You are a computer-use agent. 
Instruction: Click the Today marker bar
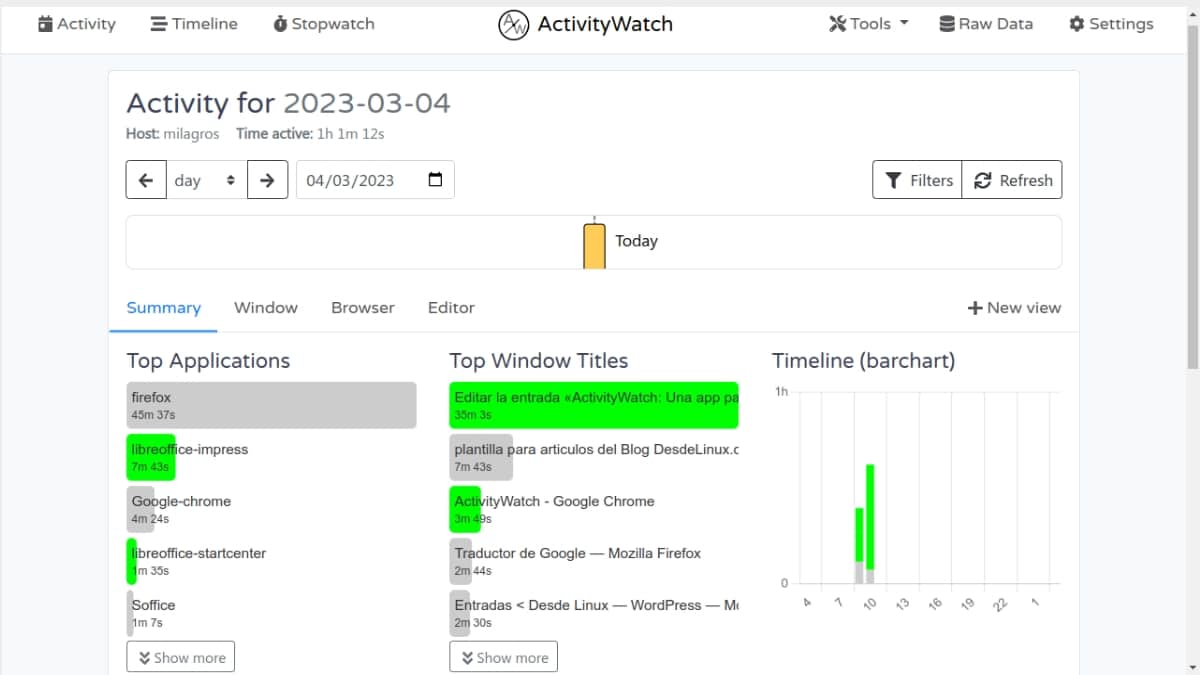tap(594, 246)
